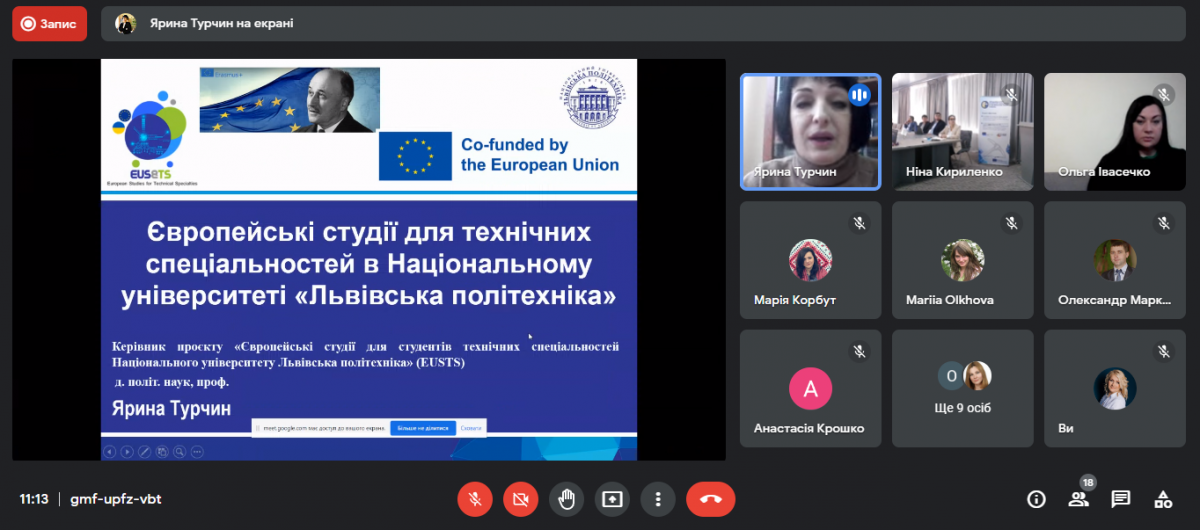Click presenter name Ярина Турчин on slide

tap(172, 409)
